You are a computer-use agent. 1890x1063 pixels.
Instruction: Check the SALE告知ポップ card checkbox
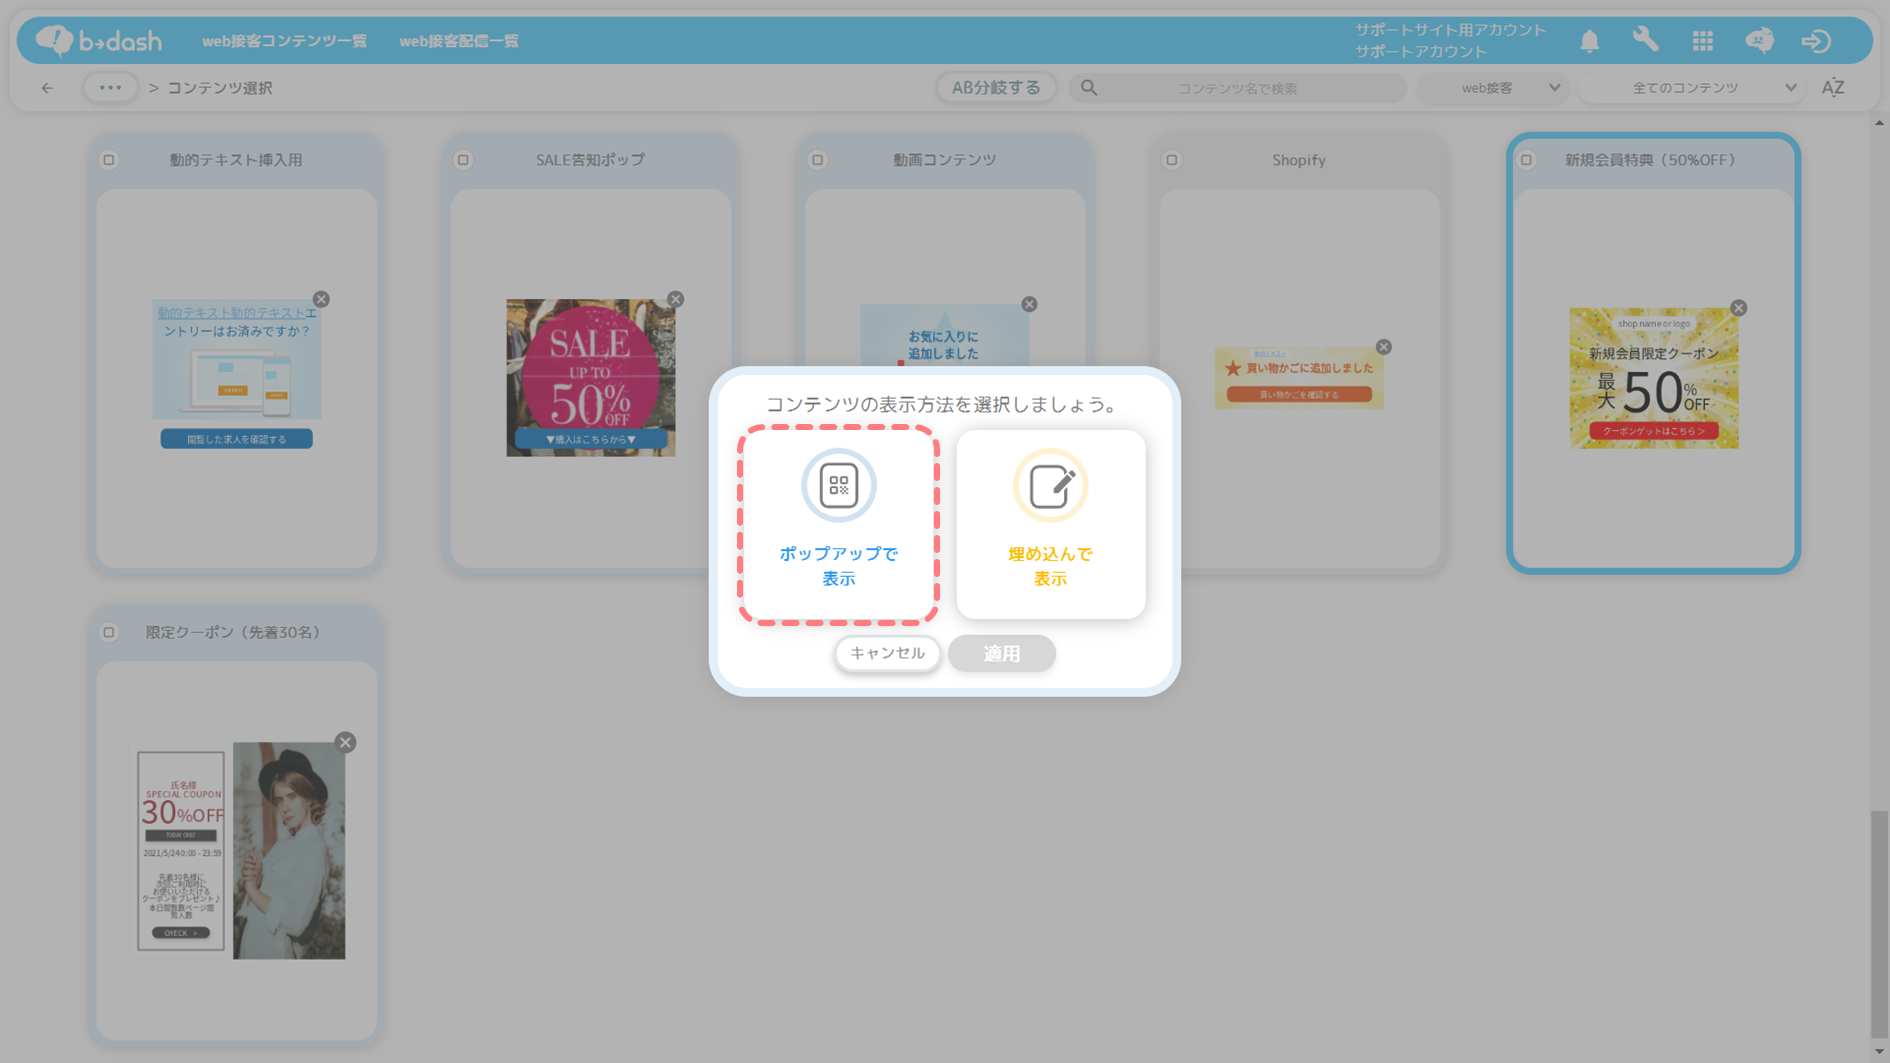point(463,160)
